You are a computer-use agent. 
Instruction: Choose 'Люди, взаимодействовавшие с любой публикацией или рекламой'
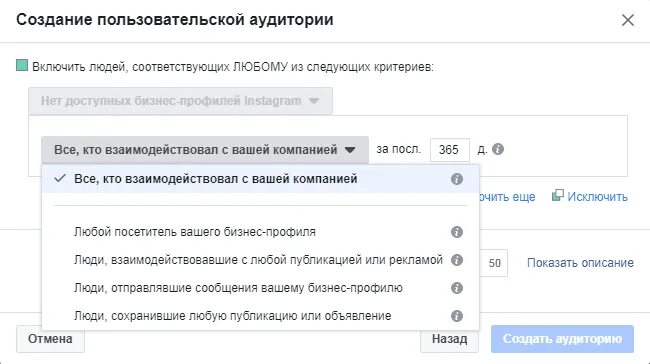pos(260,260)
